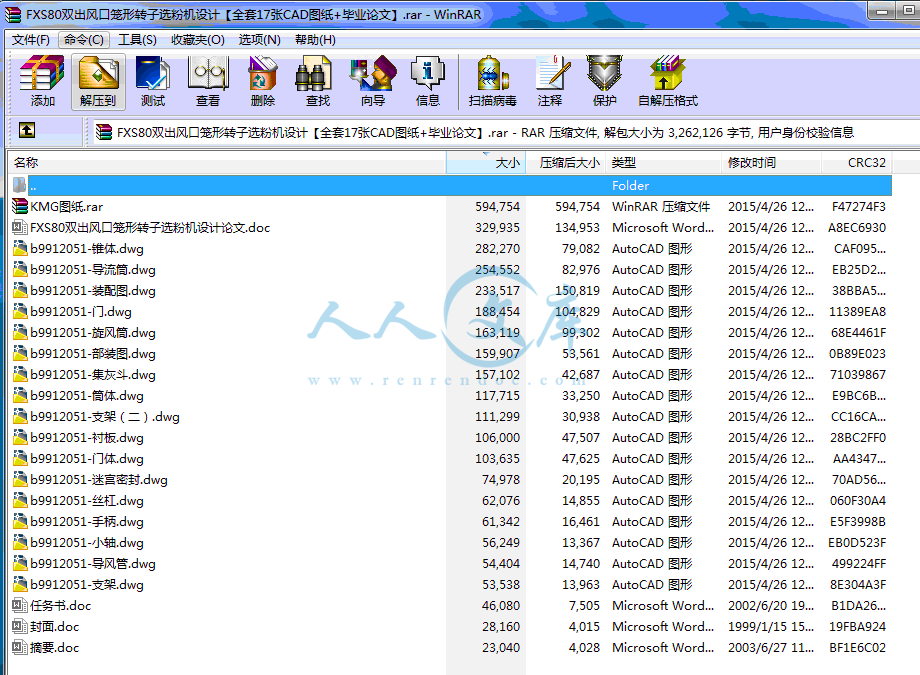Click CRC32 value A8EC6930
Viewport: 920px width, 675px height.
click(x=857, y=228)
